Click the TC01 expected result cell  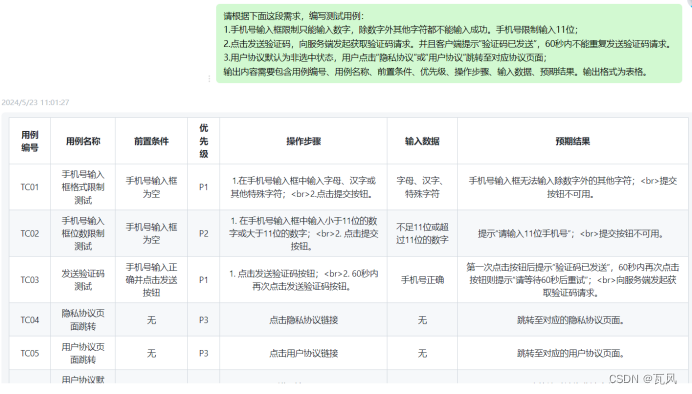[x=572, y=187]
